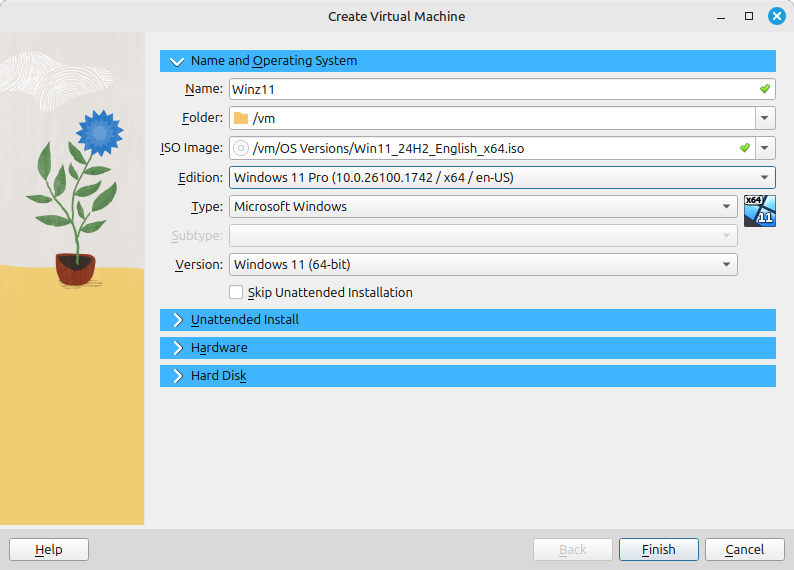Click the Folder label text

click(x=203, y=118)
